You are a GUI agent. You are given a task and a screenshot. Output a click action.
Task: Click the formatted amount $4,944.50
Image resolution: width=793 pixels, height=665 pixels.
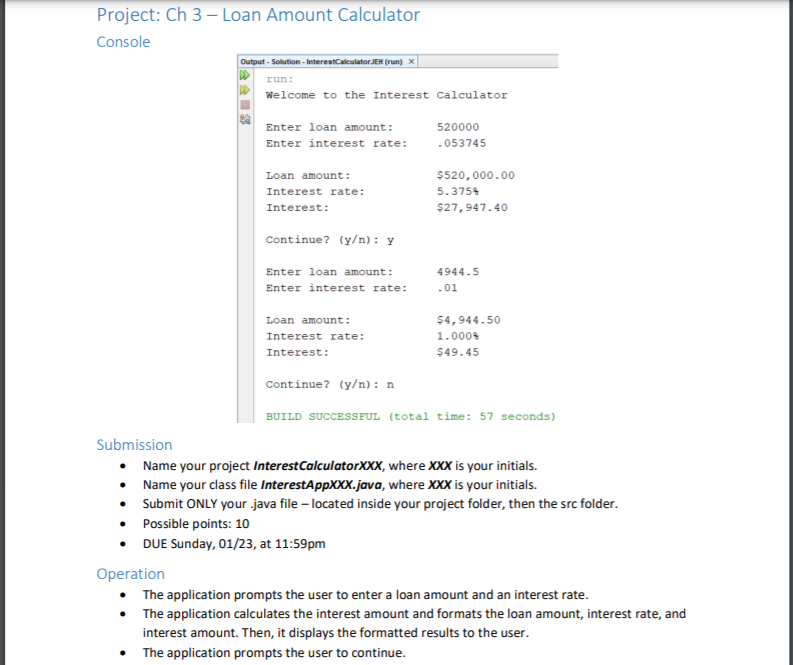pyautogui.click(x=468, y=320)
